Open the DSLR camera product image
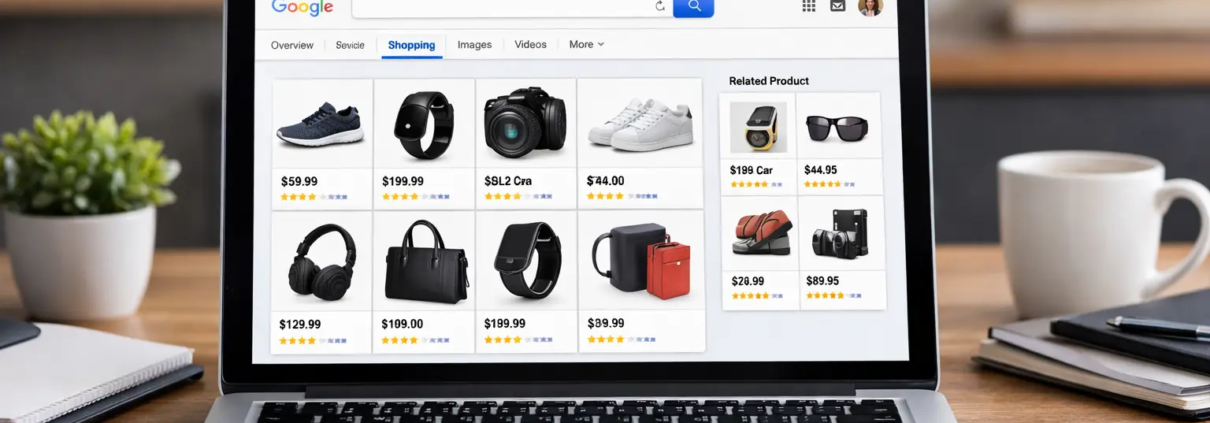This screenshot has height=423, width=1210. point(525,122)
